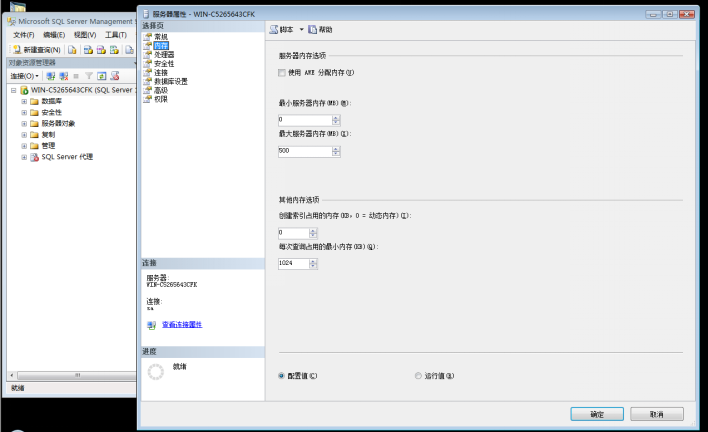
Task: Click the 查看连接属性 link
Action: (182, 324)
